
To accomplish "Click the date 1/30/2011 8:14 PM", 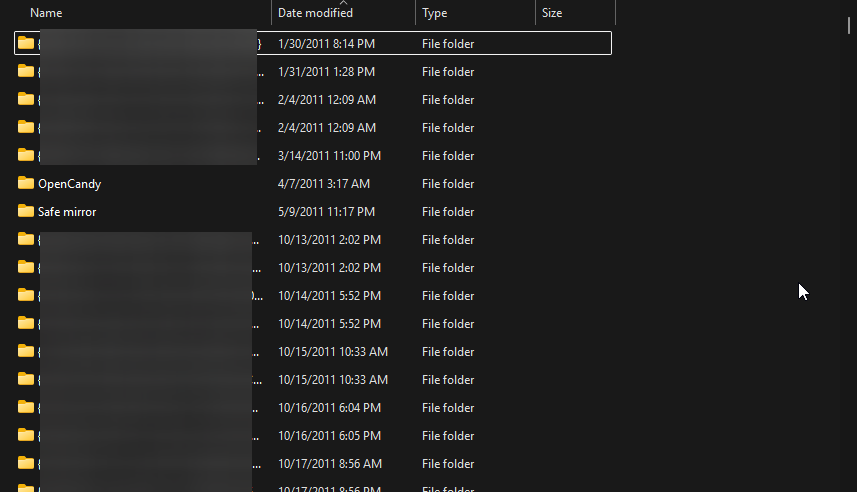I will coord(326,44).
